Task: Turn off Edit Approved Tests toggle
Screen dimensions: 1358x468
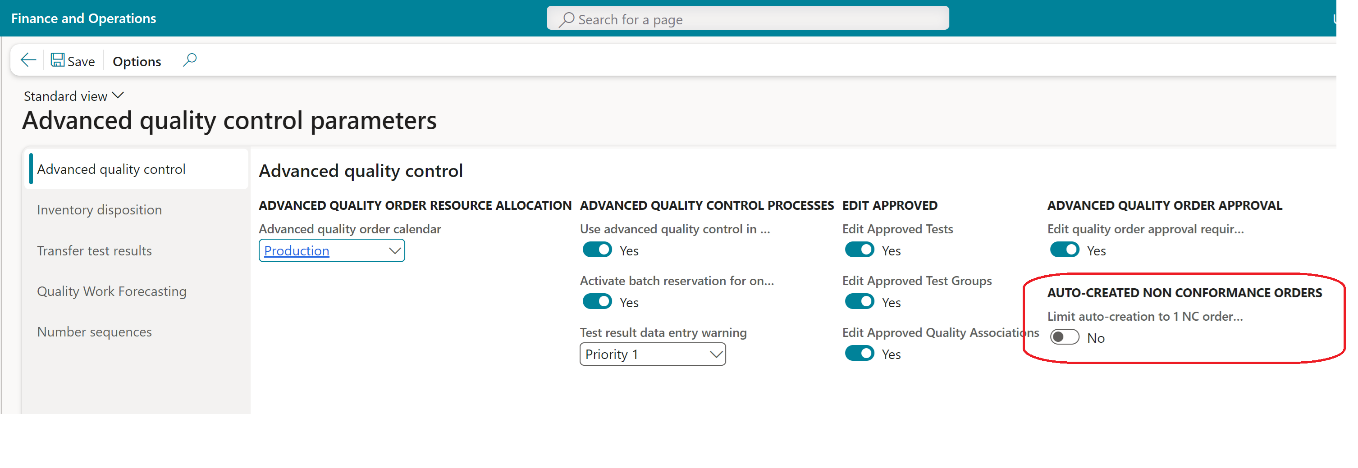Action: 860,250
